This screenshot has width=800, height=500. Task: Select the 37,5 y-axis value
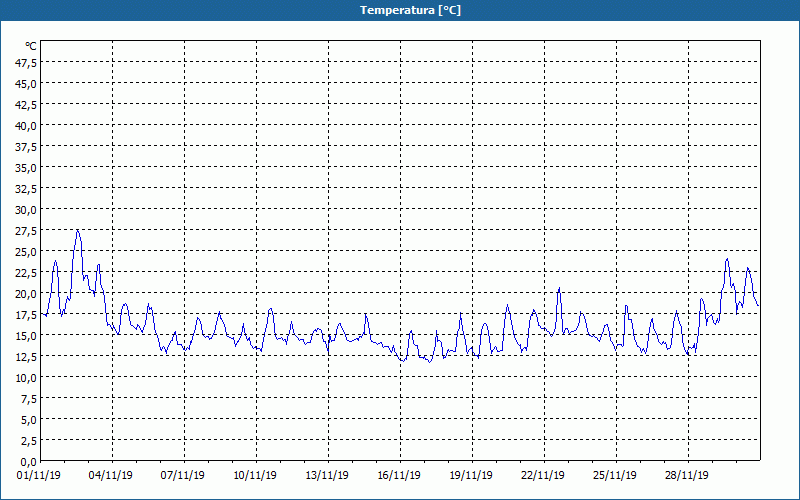coord(27,147)
